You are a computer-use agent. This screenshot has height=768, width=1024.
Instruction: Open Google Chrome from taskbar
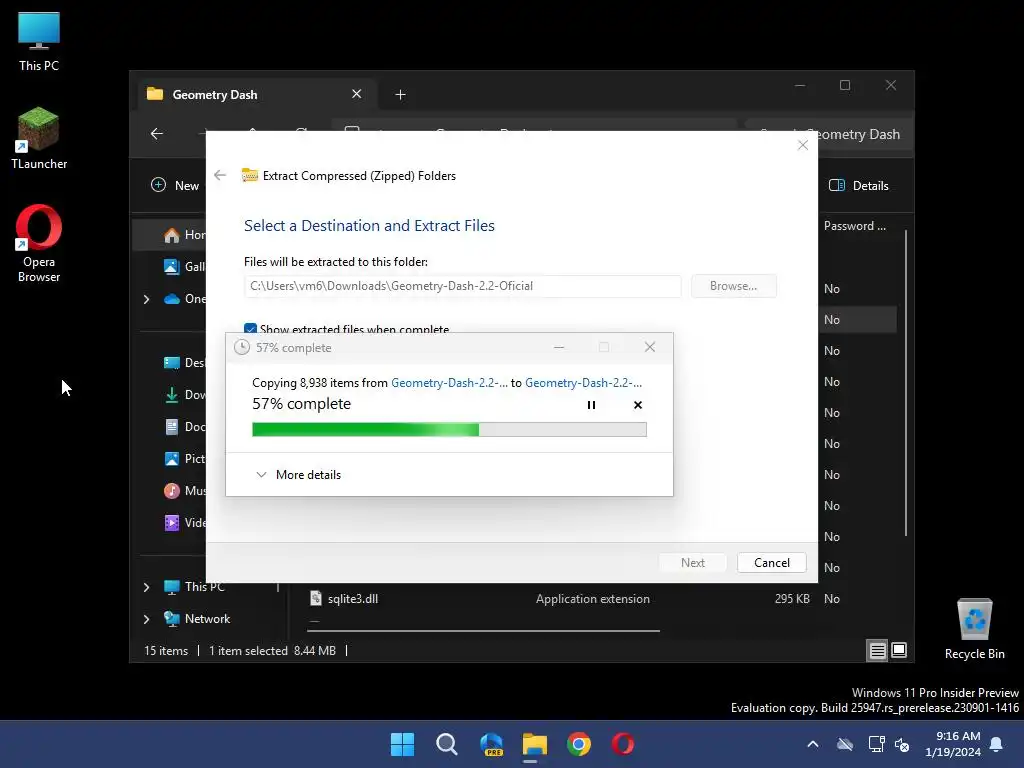(x=579, y=744)
